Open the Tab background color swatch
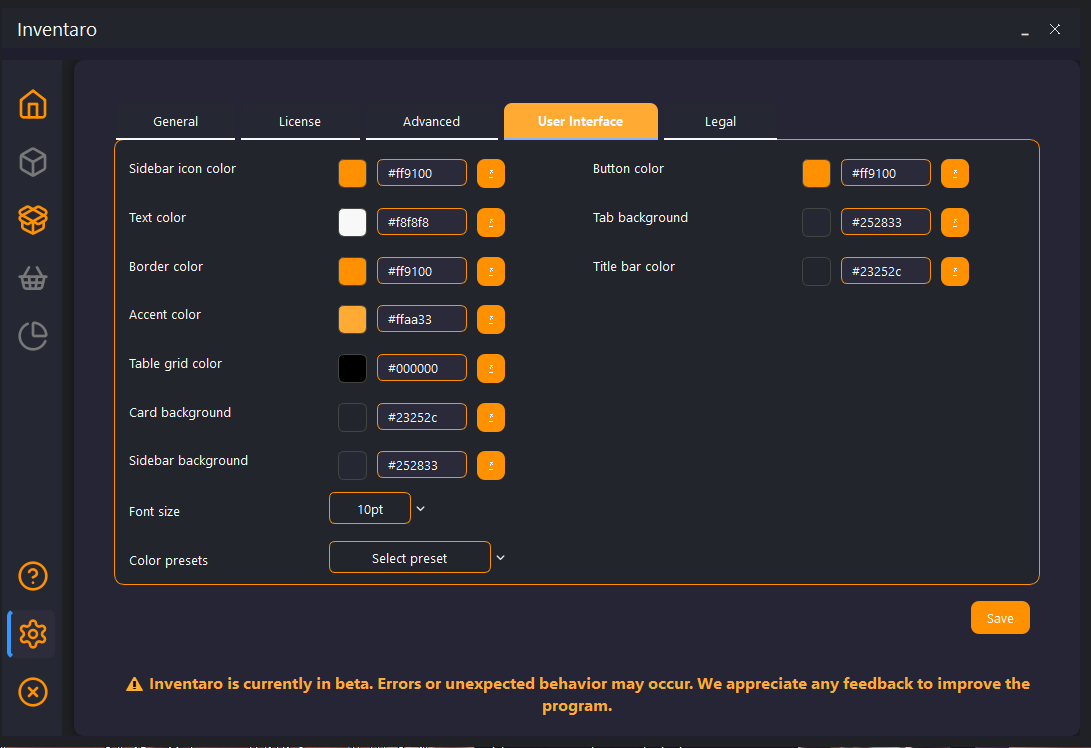The width and height of the screenshot is (1091, 748). click(x=816, y=222)
